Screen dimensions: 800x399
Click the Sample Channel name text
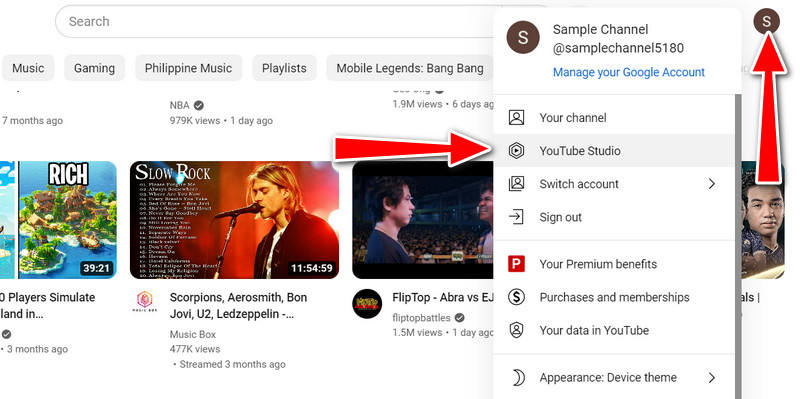(x=601, y=30)
